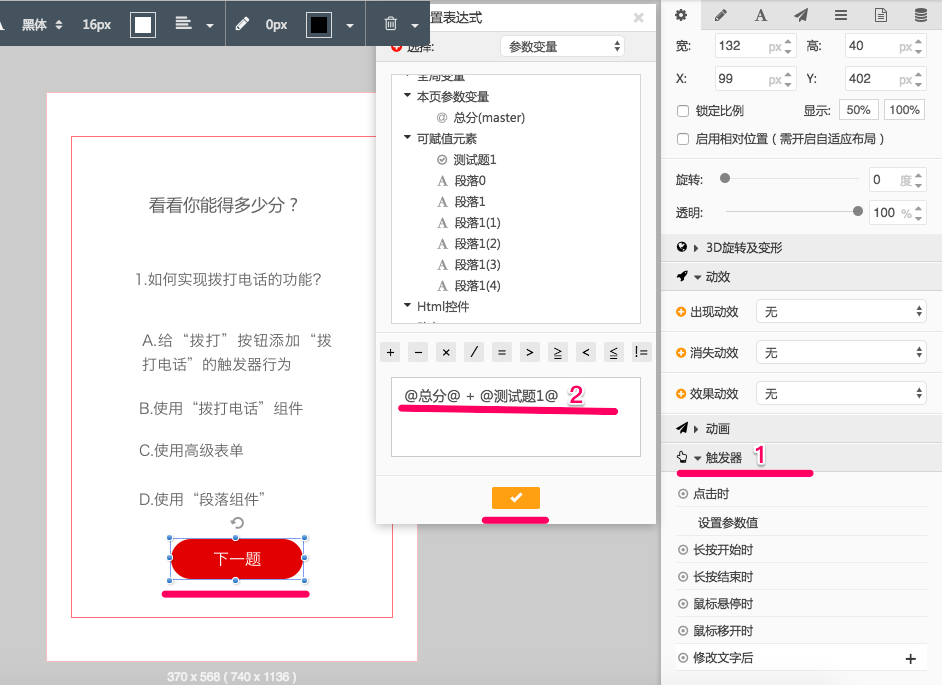Open the 参数变量 selection dropdown

[x=562, y=46]
